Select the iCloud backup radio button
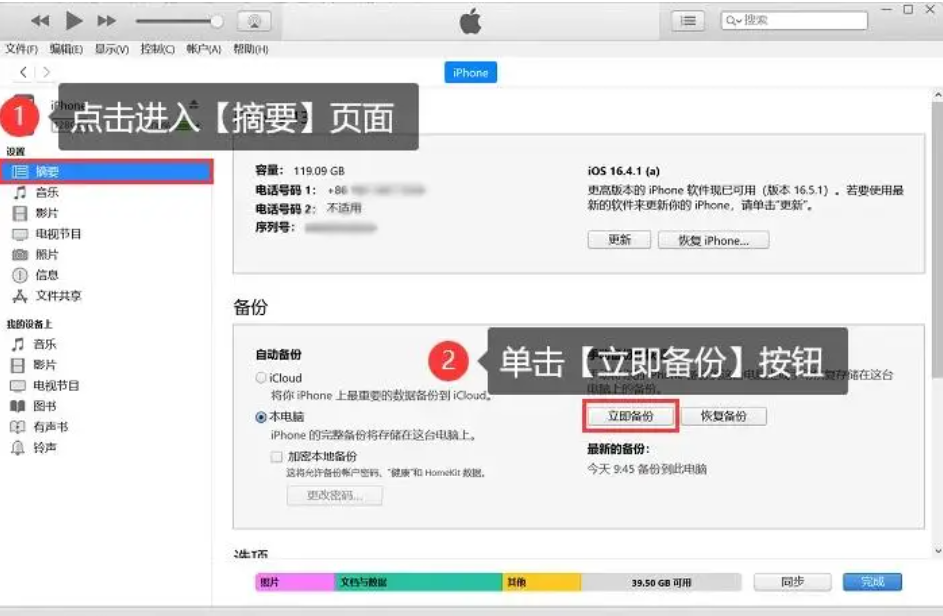The width and height of the screenshot is (943, 616). [x=261, y=378]
